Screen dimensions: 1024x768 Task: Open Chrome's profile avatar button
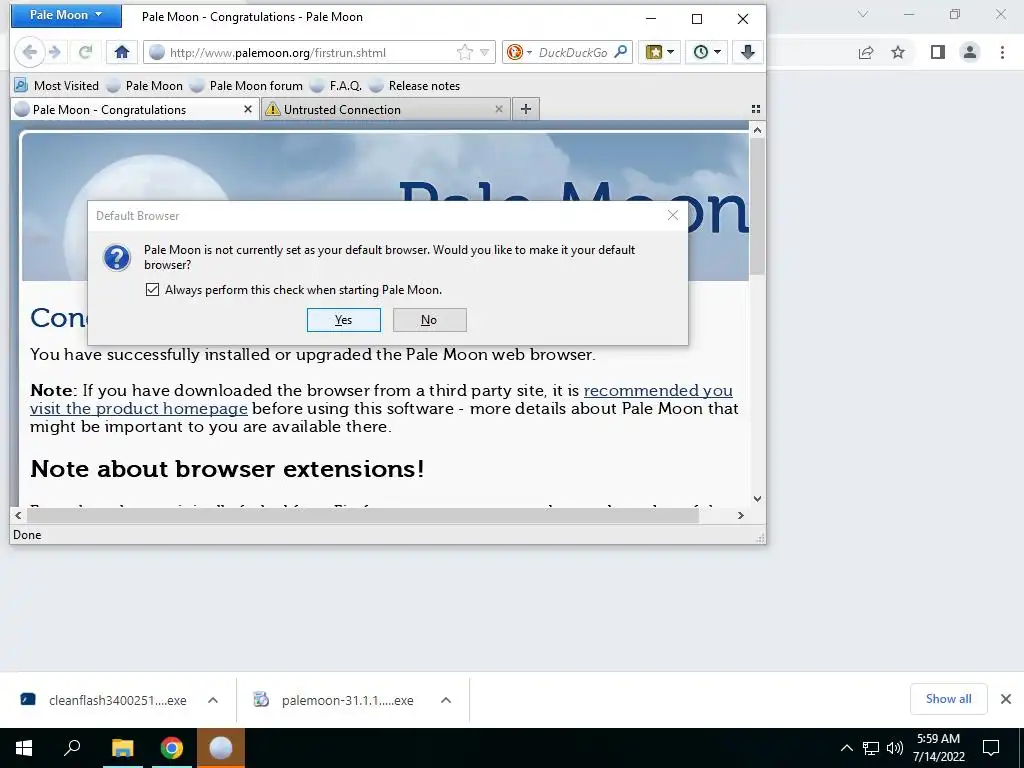pyautogui.click(x=970, y=52)
